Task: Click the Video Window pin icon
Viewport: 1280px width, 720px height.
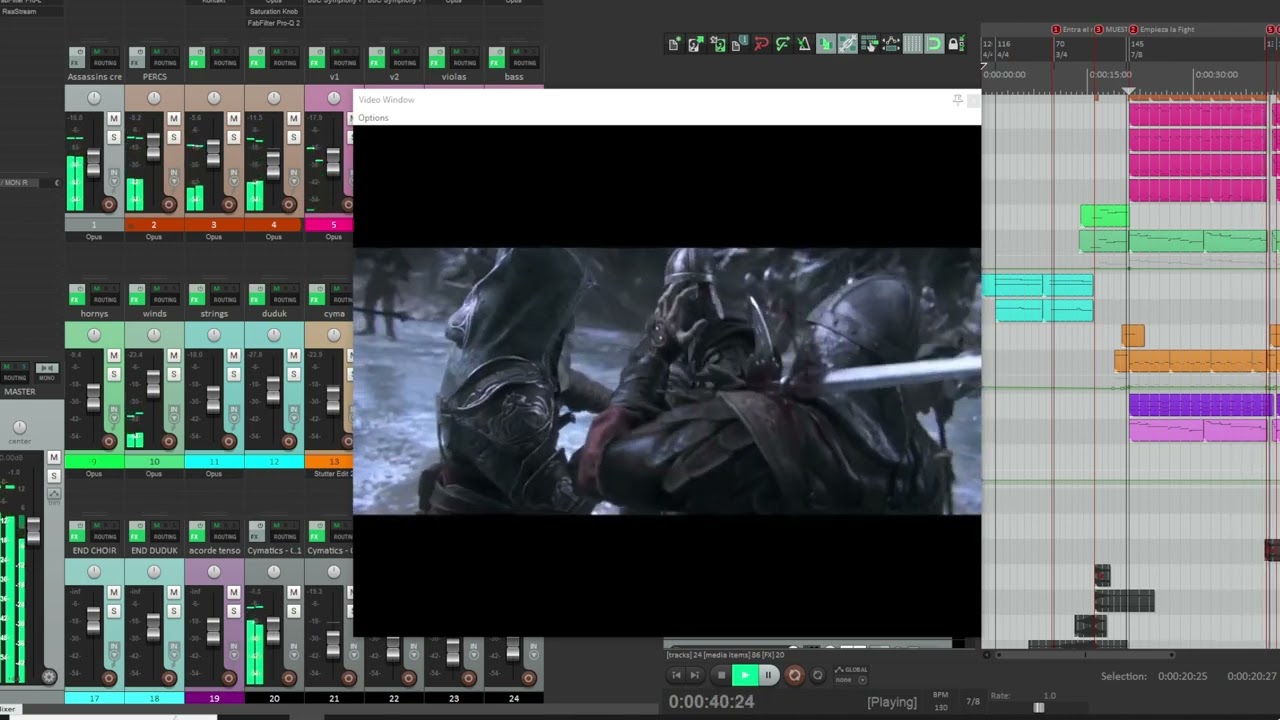Action: (x=957, y=100)
